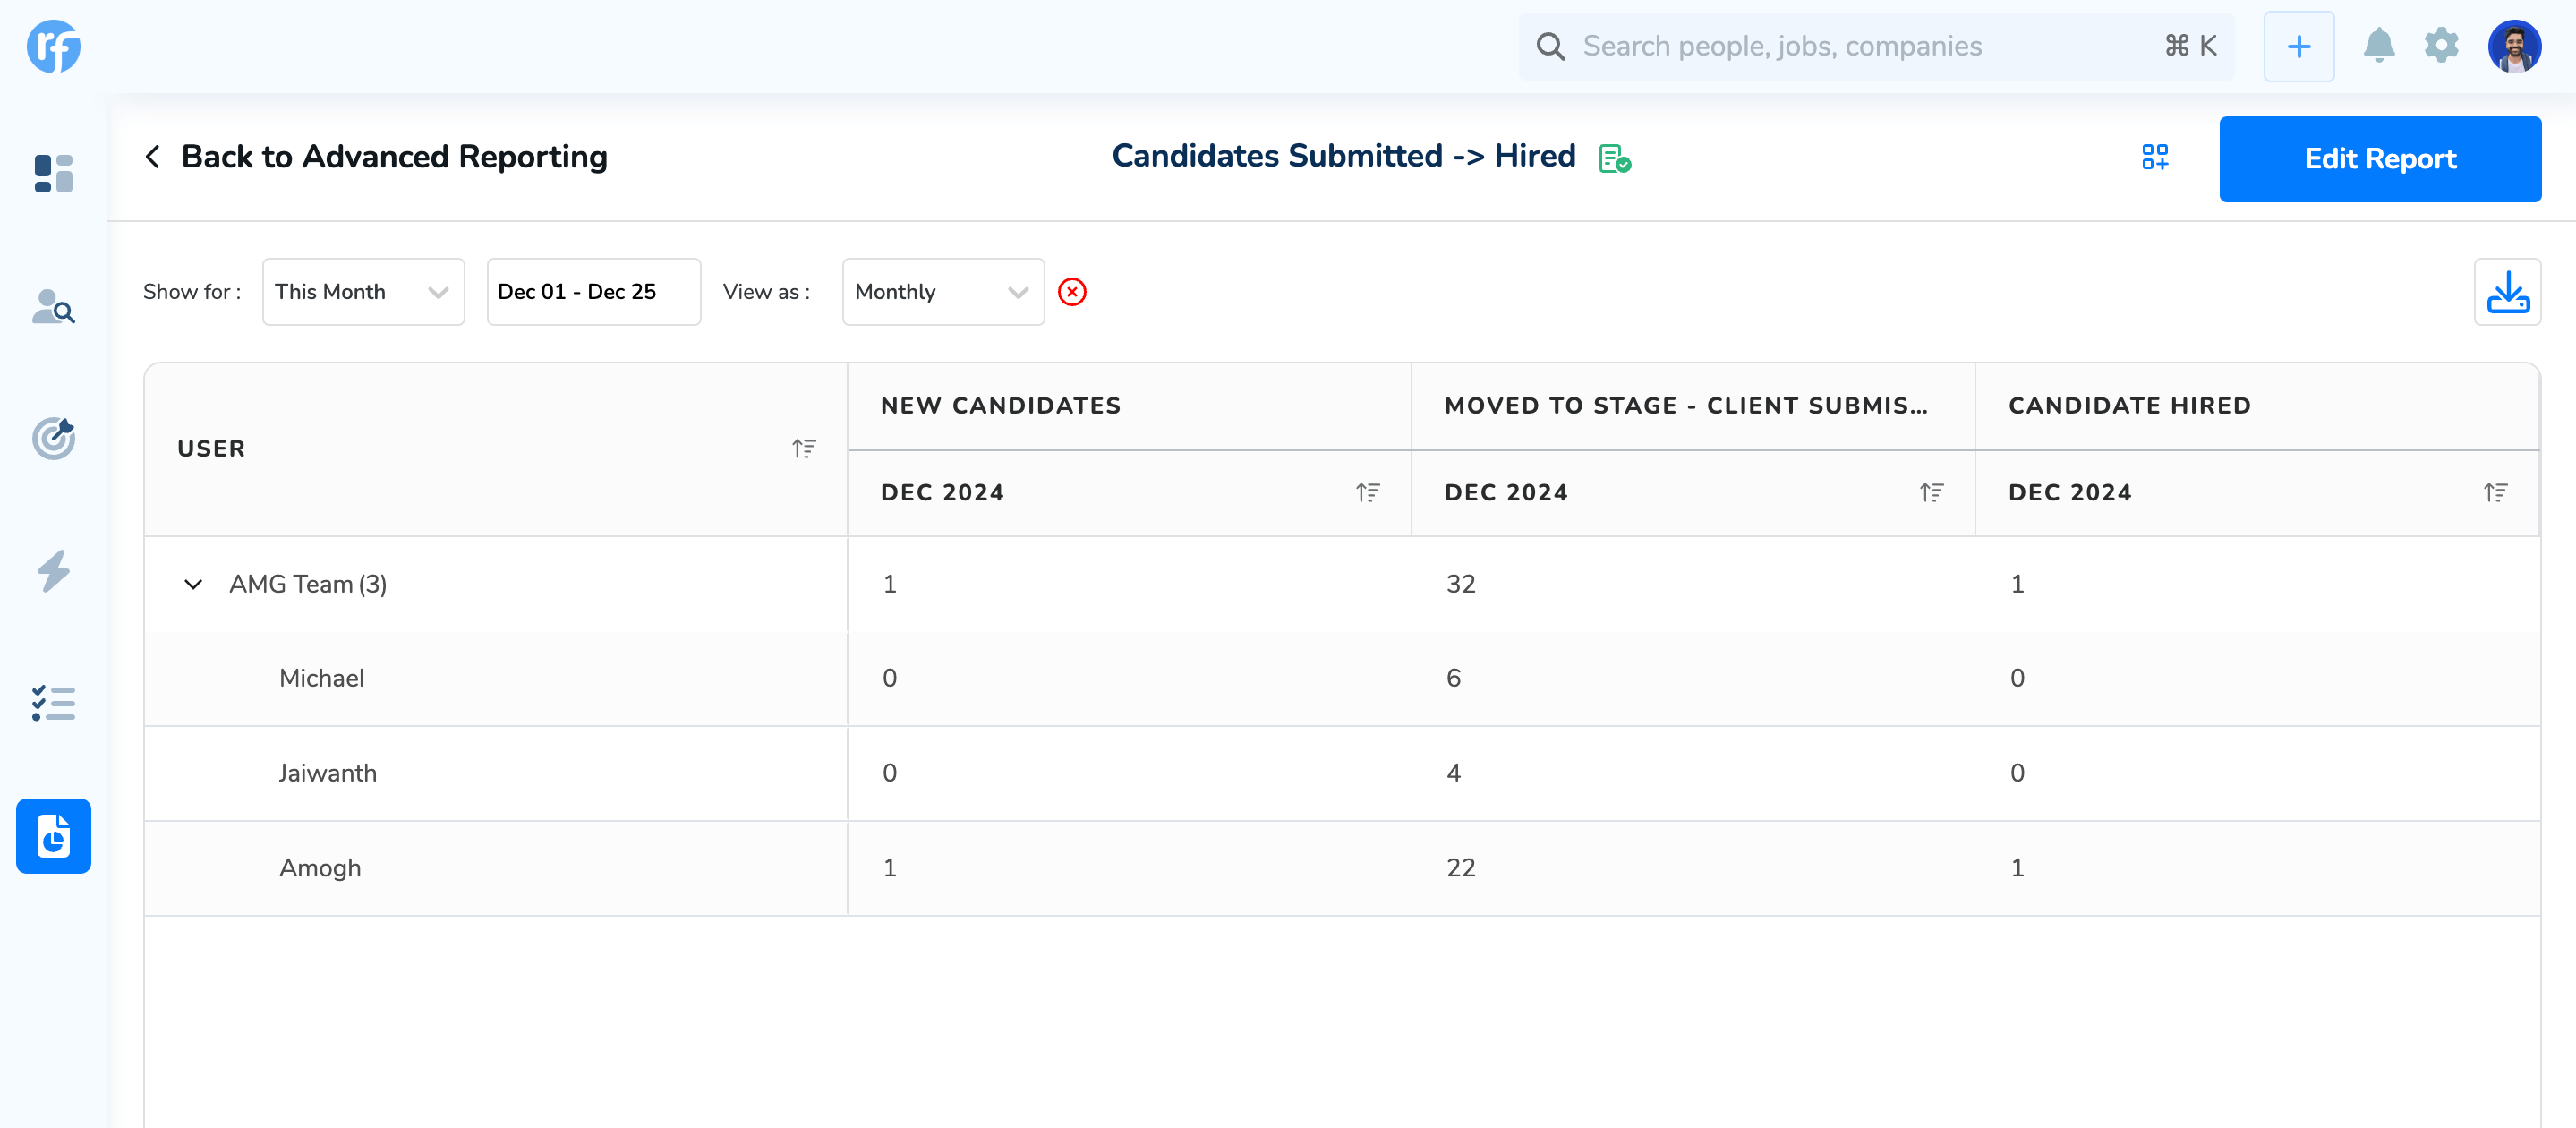The width and height of the screenshot is (2576, 1128).
Task: Open the target goals sidebar icon
Action: click(53, 438)
